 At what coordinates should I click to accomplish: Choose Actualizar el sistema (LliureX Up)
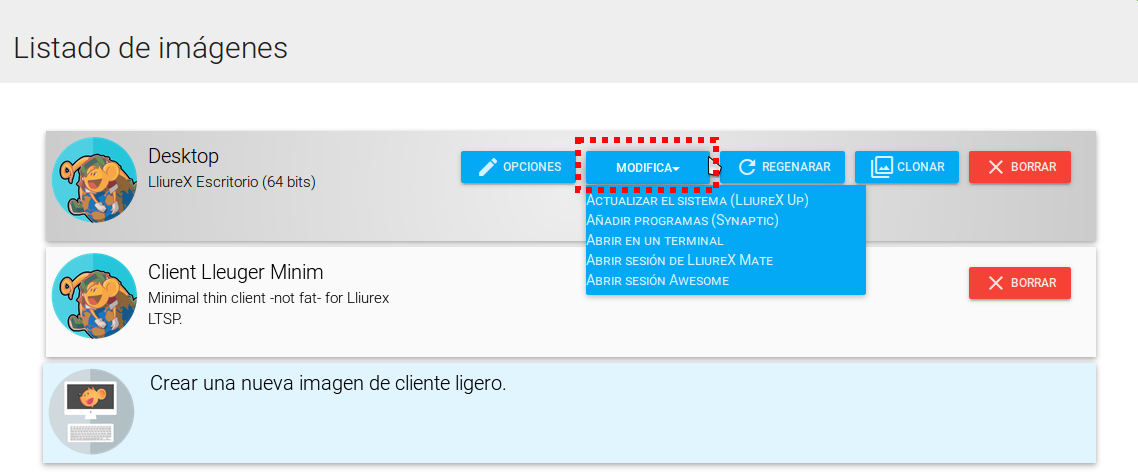click(x=697, y=200)
